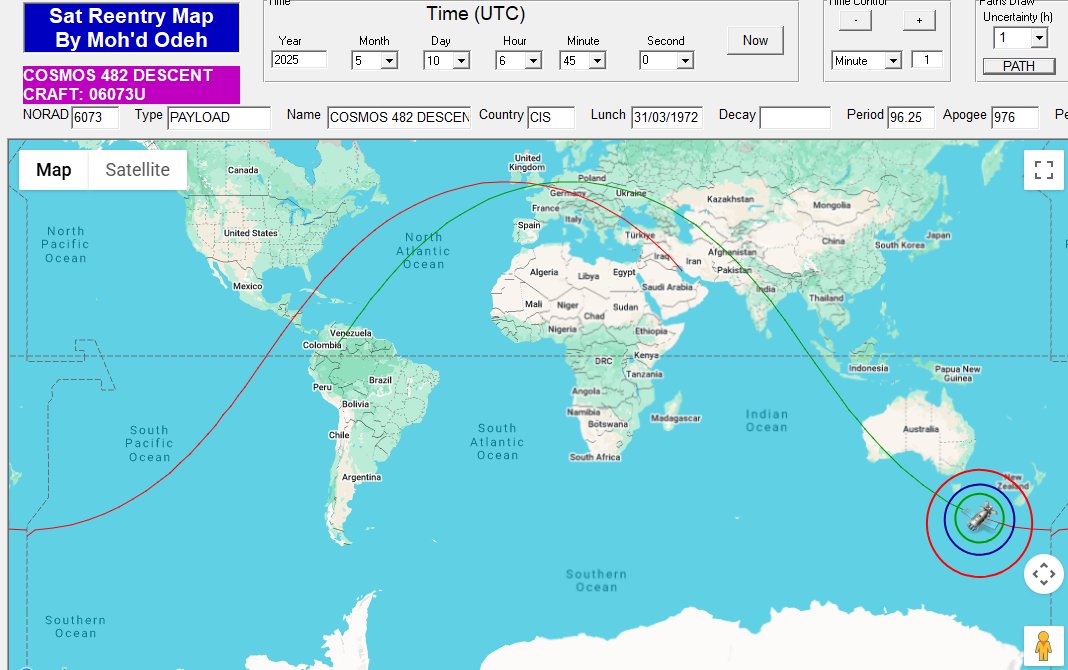
Task: Click the Now button
Action: (755, 40)
